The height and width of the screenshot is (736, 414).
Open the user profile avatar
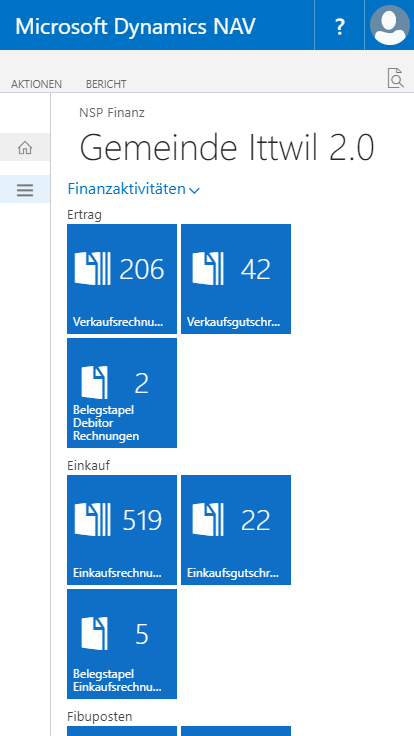(x=390, y=25)
